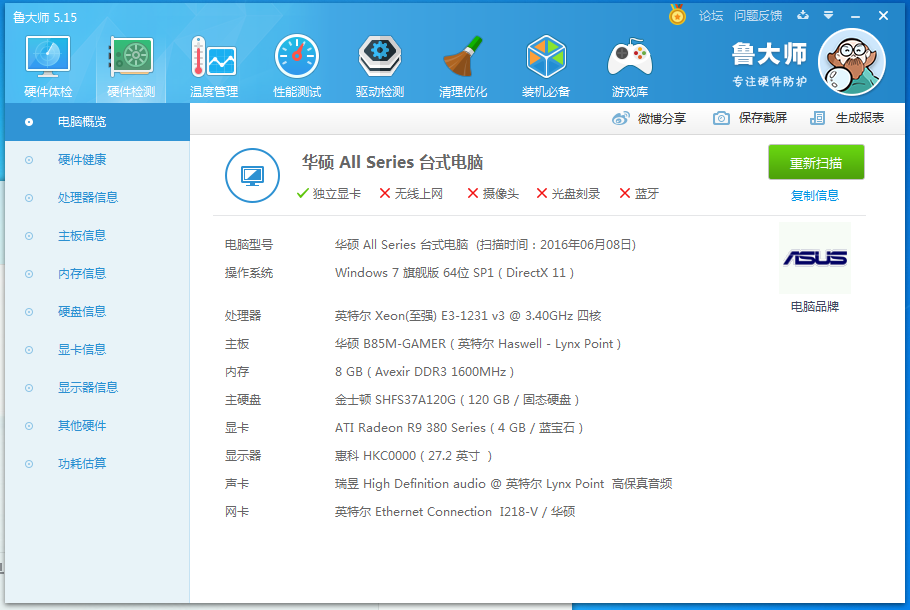The height and width of the screenshot is (610, 910).
Task: Select 显示器信息 in sidebar
Action: pyautogui.click(x=98, y=388)
